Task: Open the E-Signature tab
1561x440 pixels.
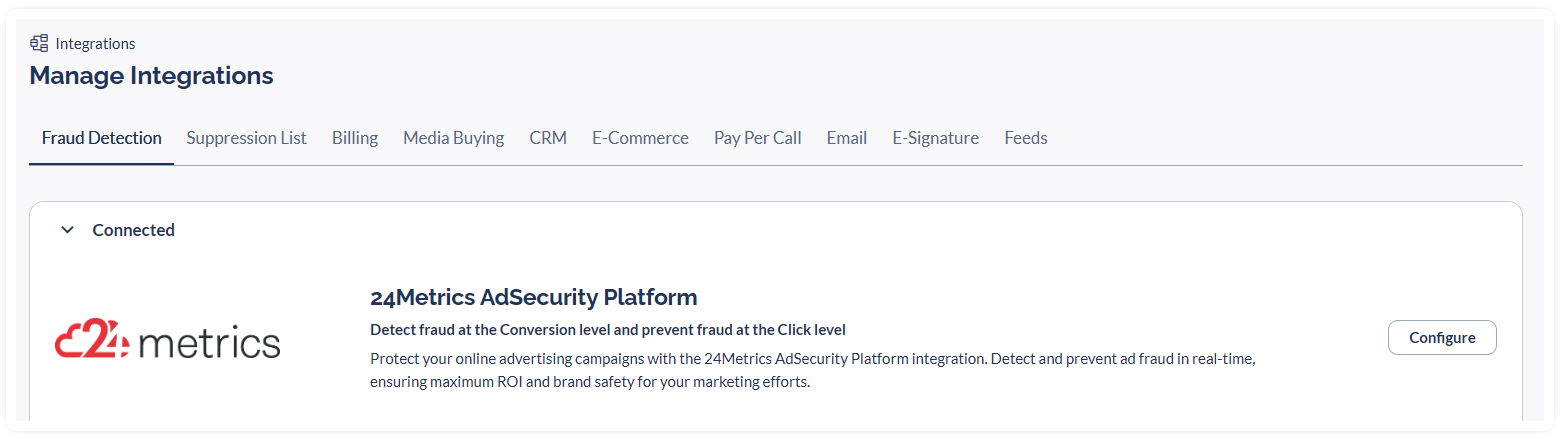Action: pos(935,138)
